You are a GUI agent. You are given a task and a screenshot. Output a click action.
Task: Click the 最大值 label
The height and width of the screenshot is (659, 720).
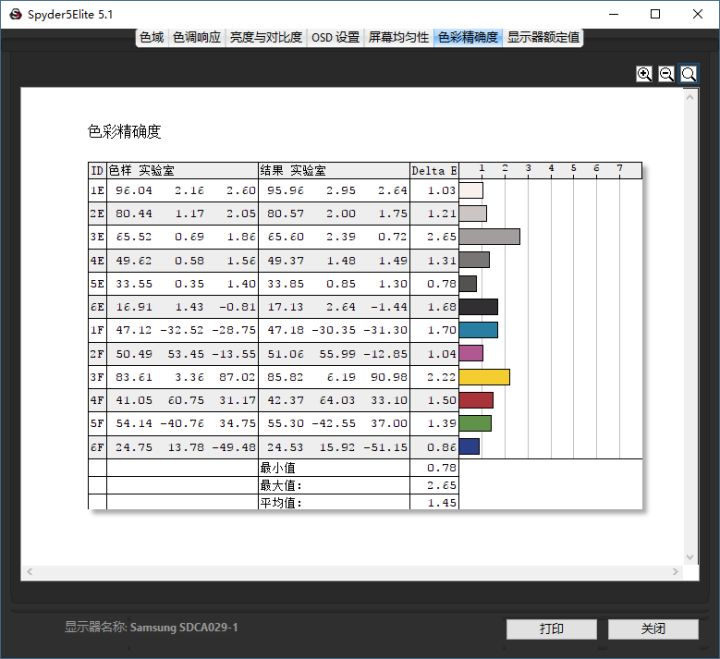pyautogui.click(x=281, y=485)
